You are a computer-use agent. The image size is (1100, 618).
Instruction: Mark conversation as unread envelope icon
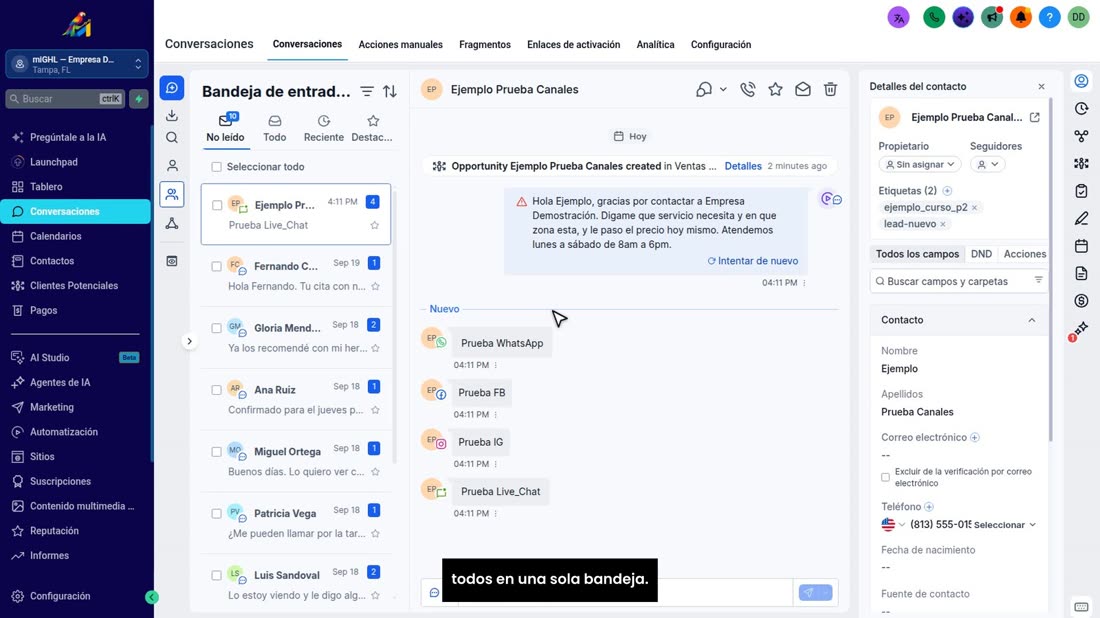click(x=803, y=89)
